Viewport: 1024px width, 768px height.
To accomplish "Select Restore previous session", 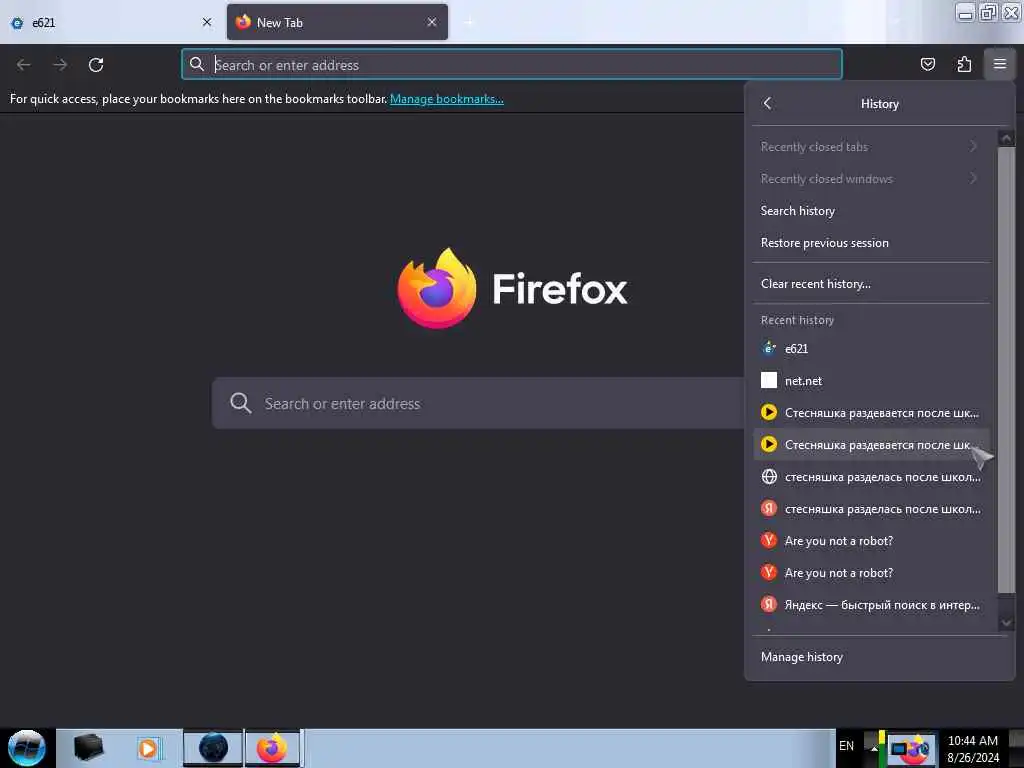I will click(871, 243).
